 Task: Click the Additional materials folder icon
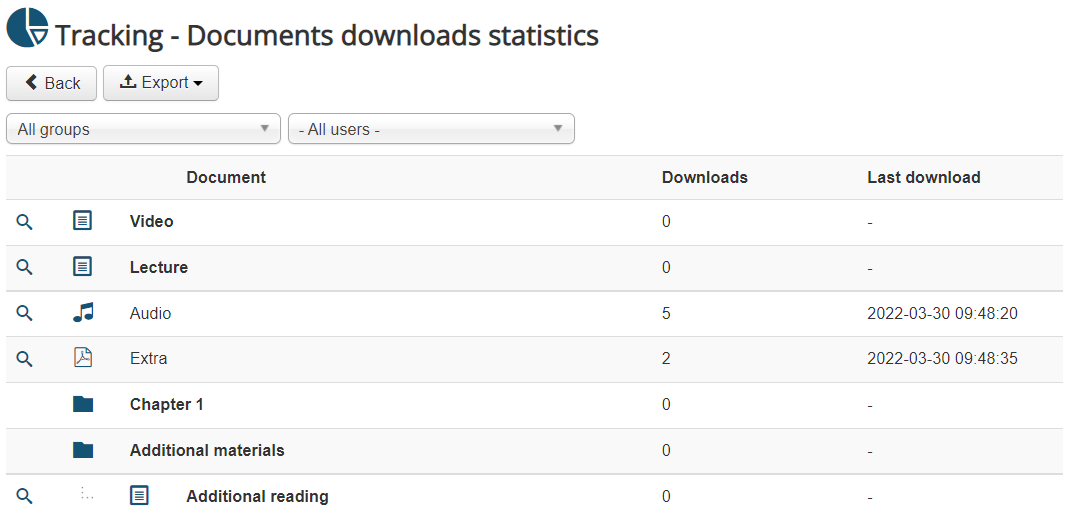tap(83, 451)
